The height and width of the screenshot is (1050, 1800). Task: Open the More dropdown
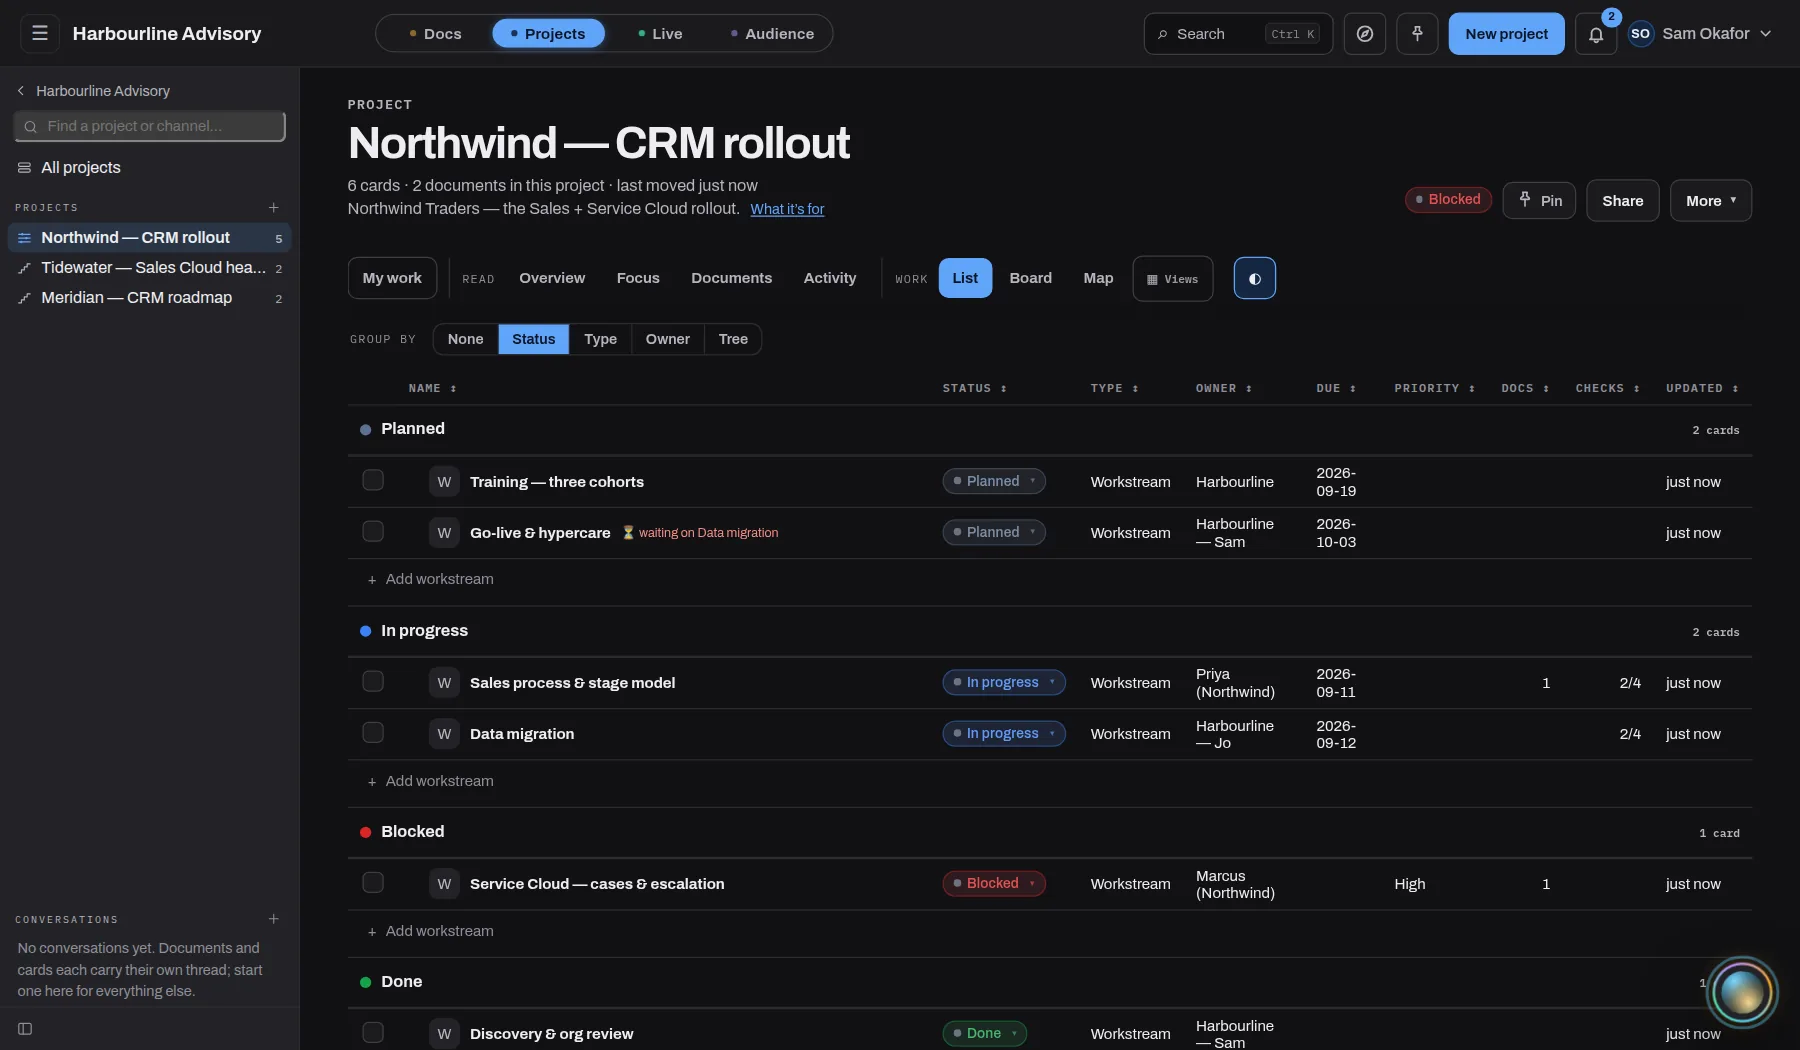(x=1710, y=201)
